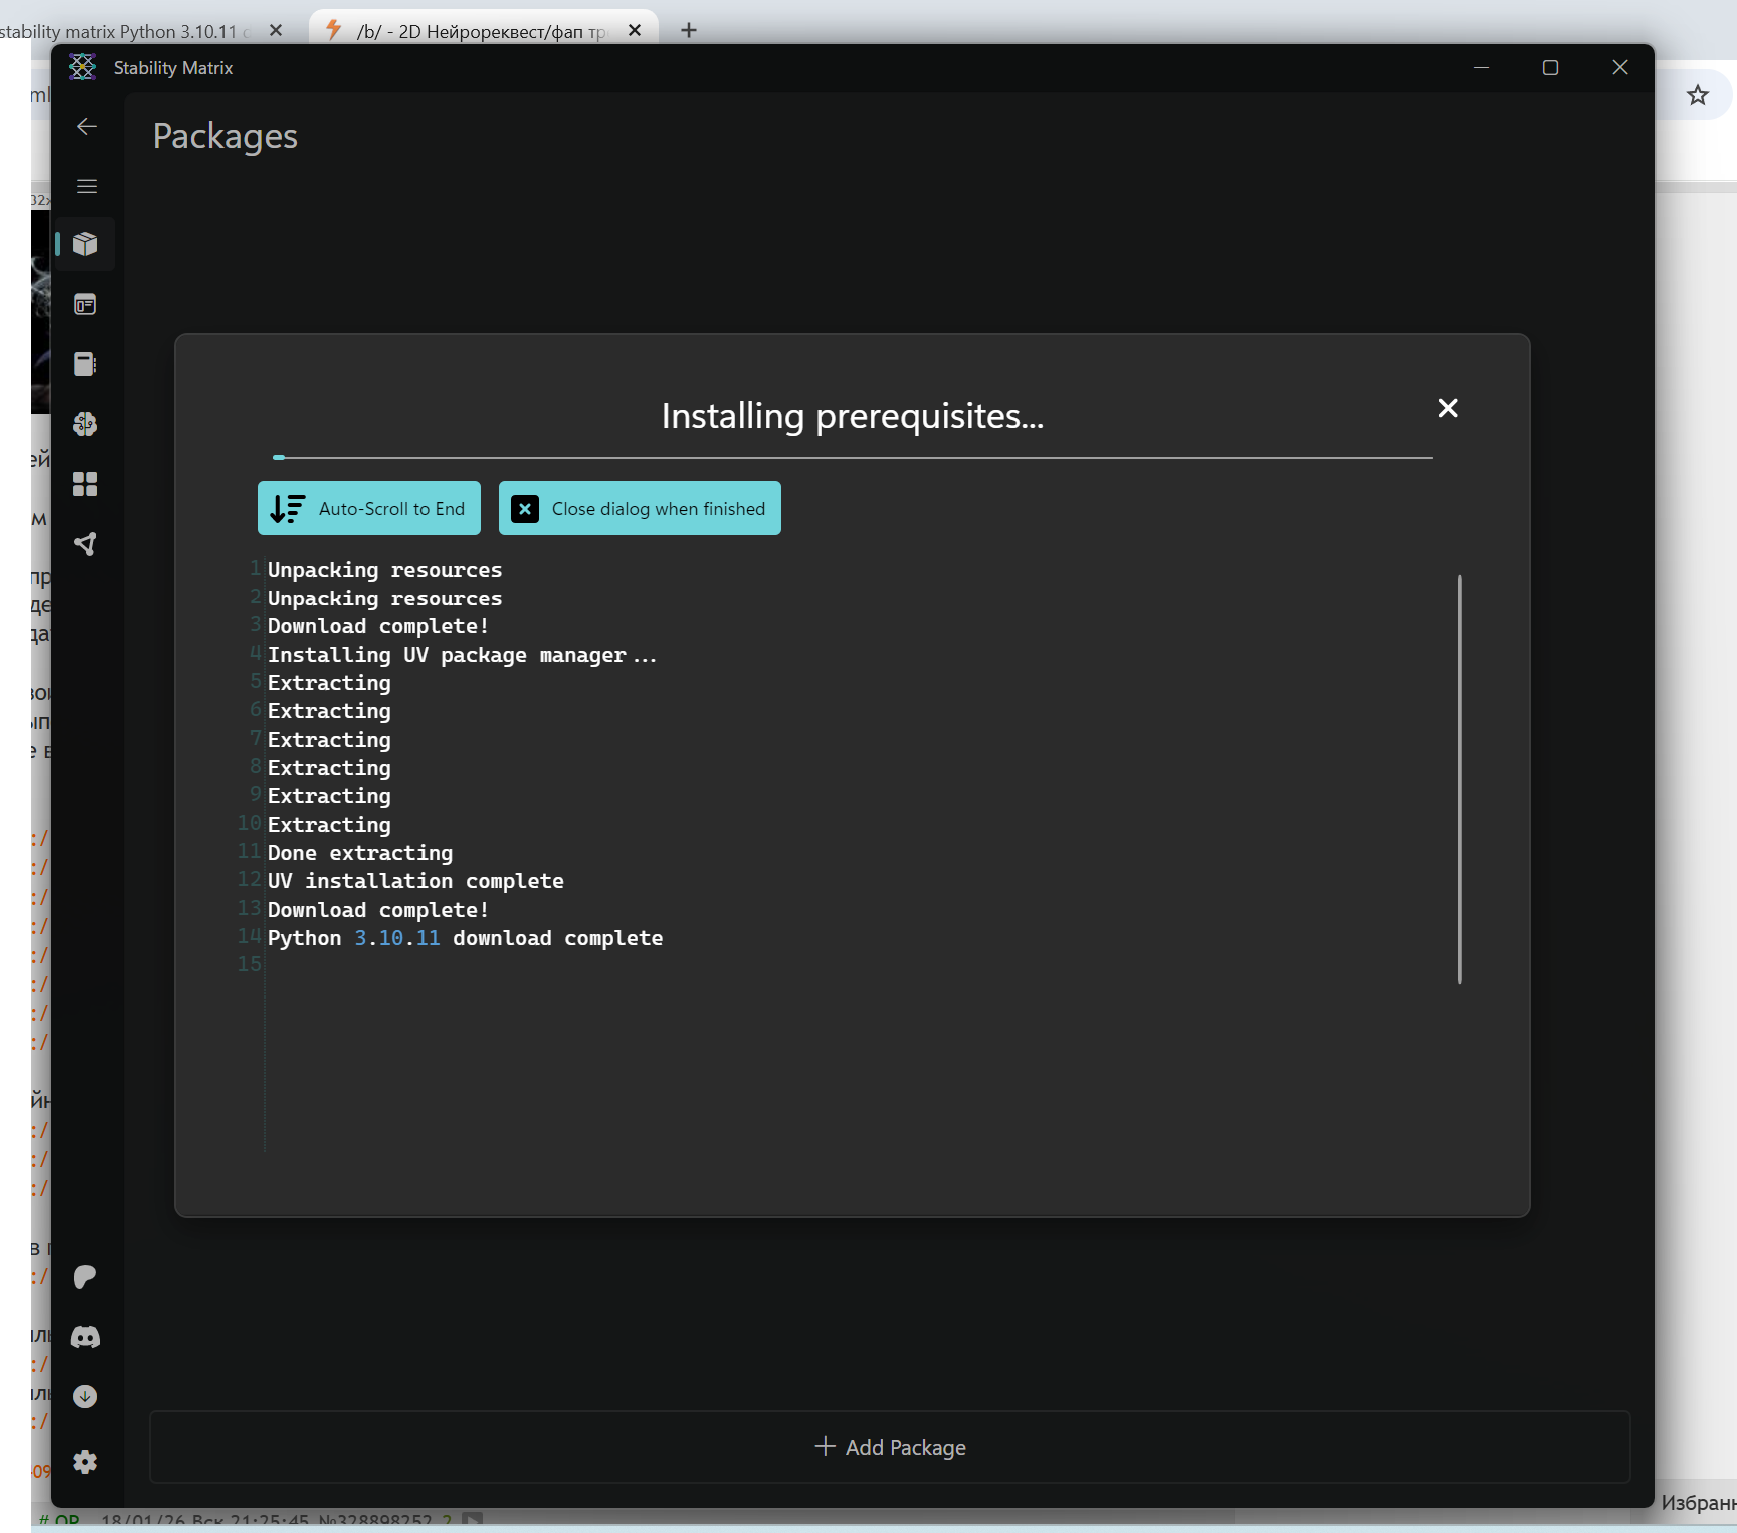The image size is (1737, 1533).
Task: Open the Inference page icon in sidebar
Action: (x=85, y=304)
